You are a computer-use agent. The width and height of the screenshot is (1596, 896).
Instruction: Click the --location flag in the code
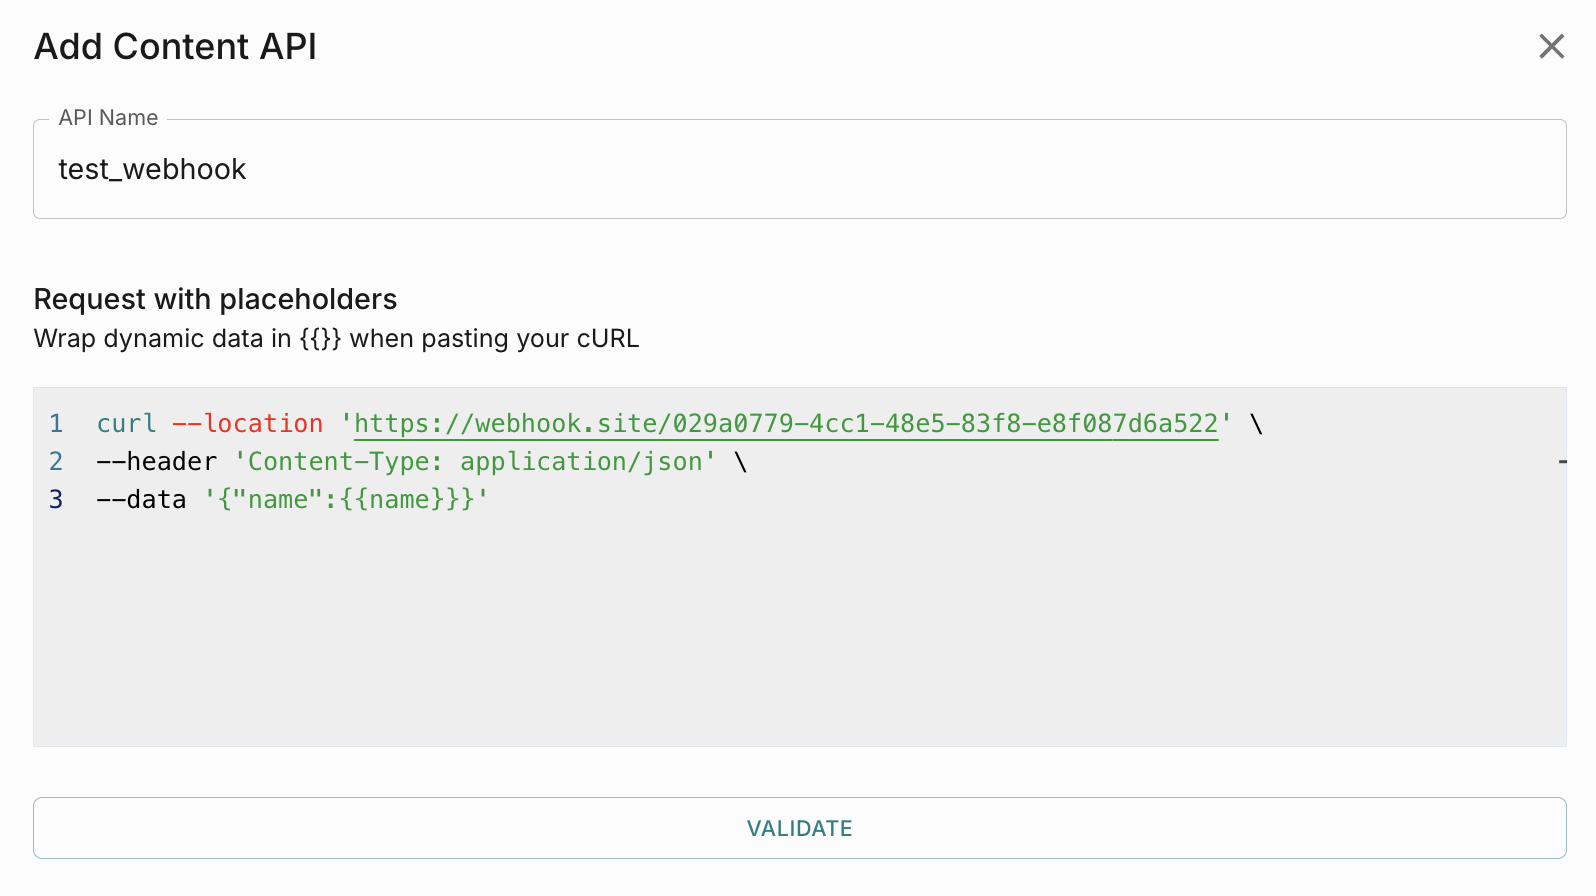pyautogui.click(x=248, y=424)
